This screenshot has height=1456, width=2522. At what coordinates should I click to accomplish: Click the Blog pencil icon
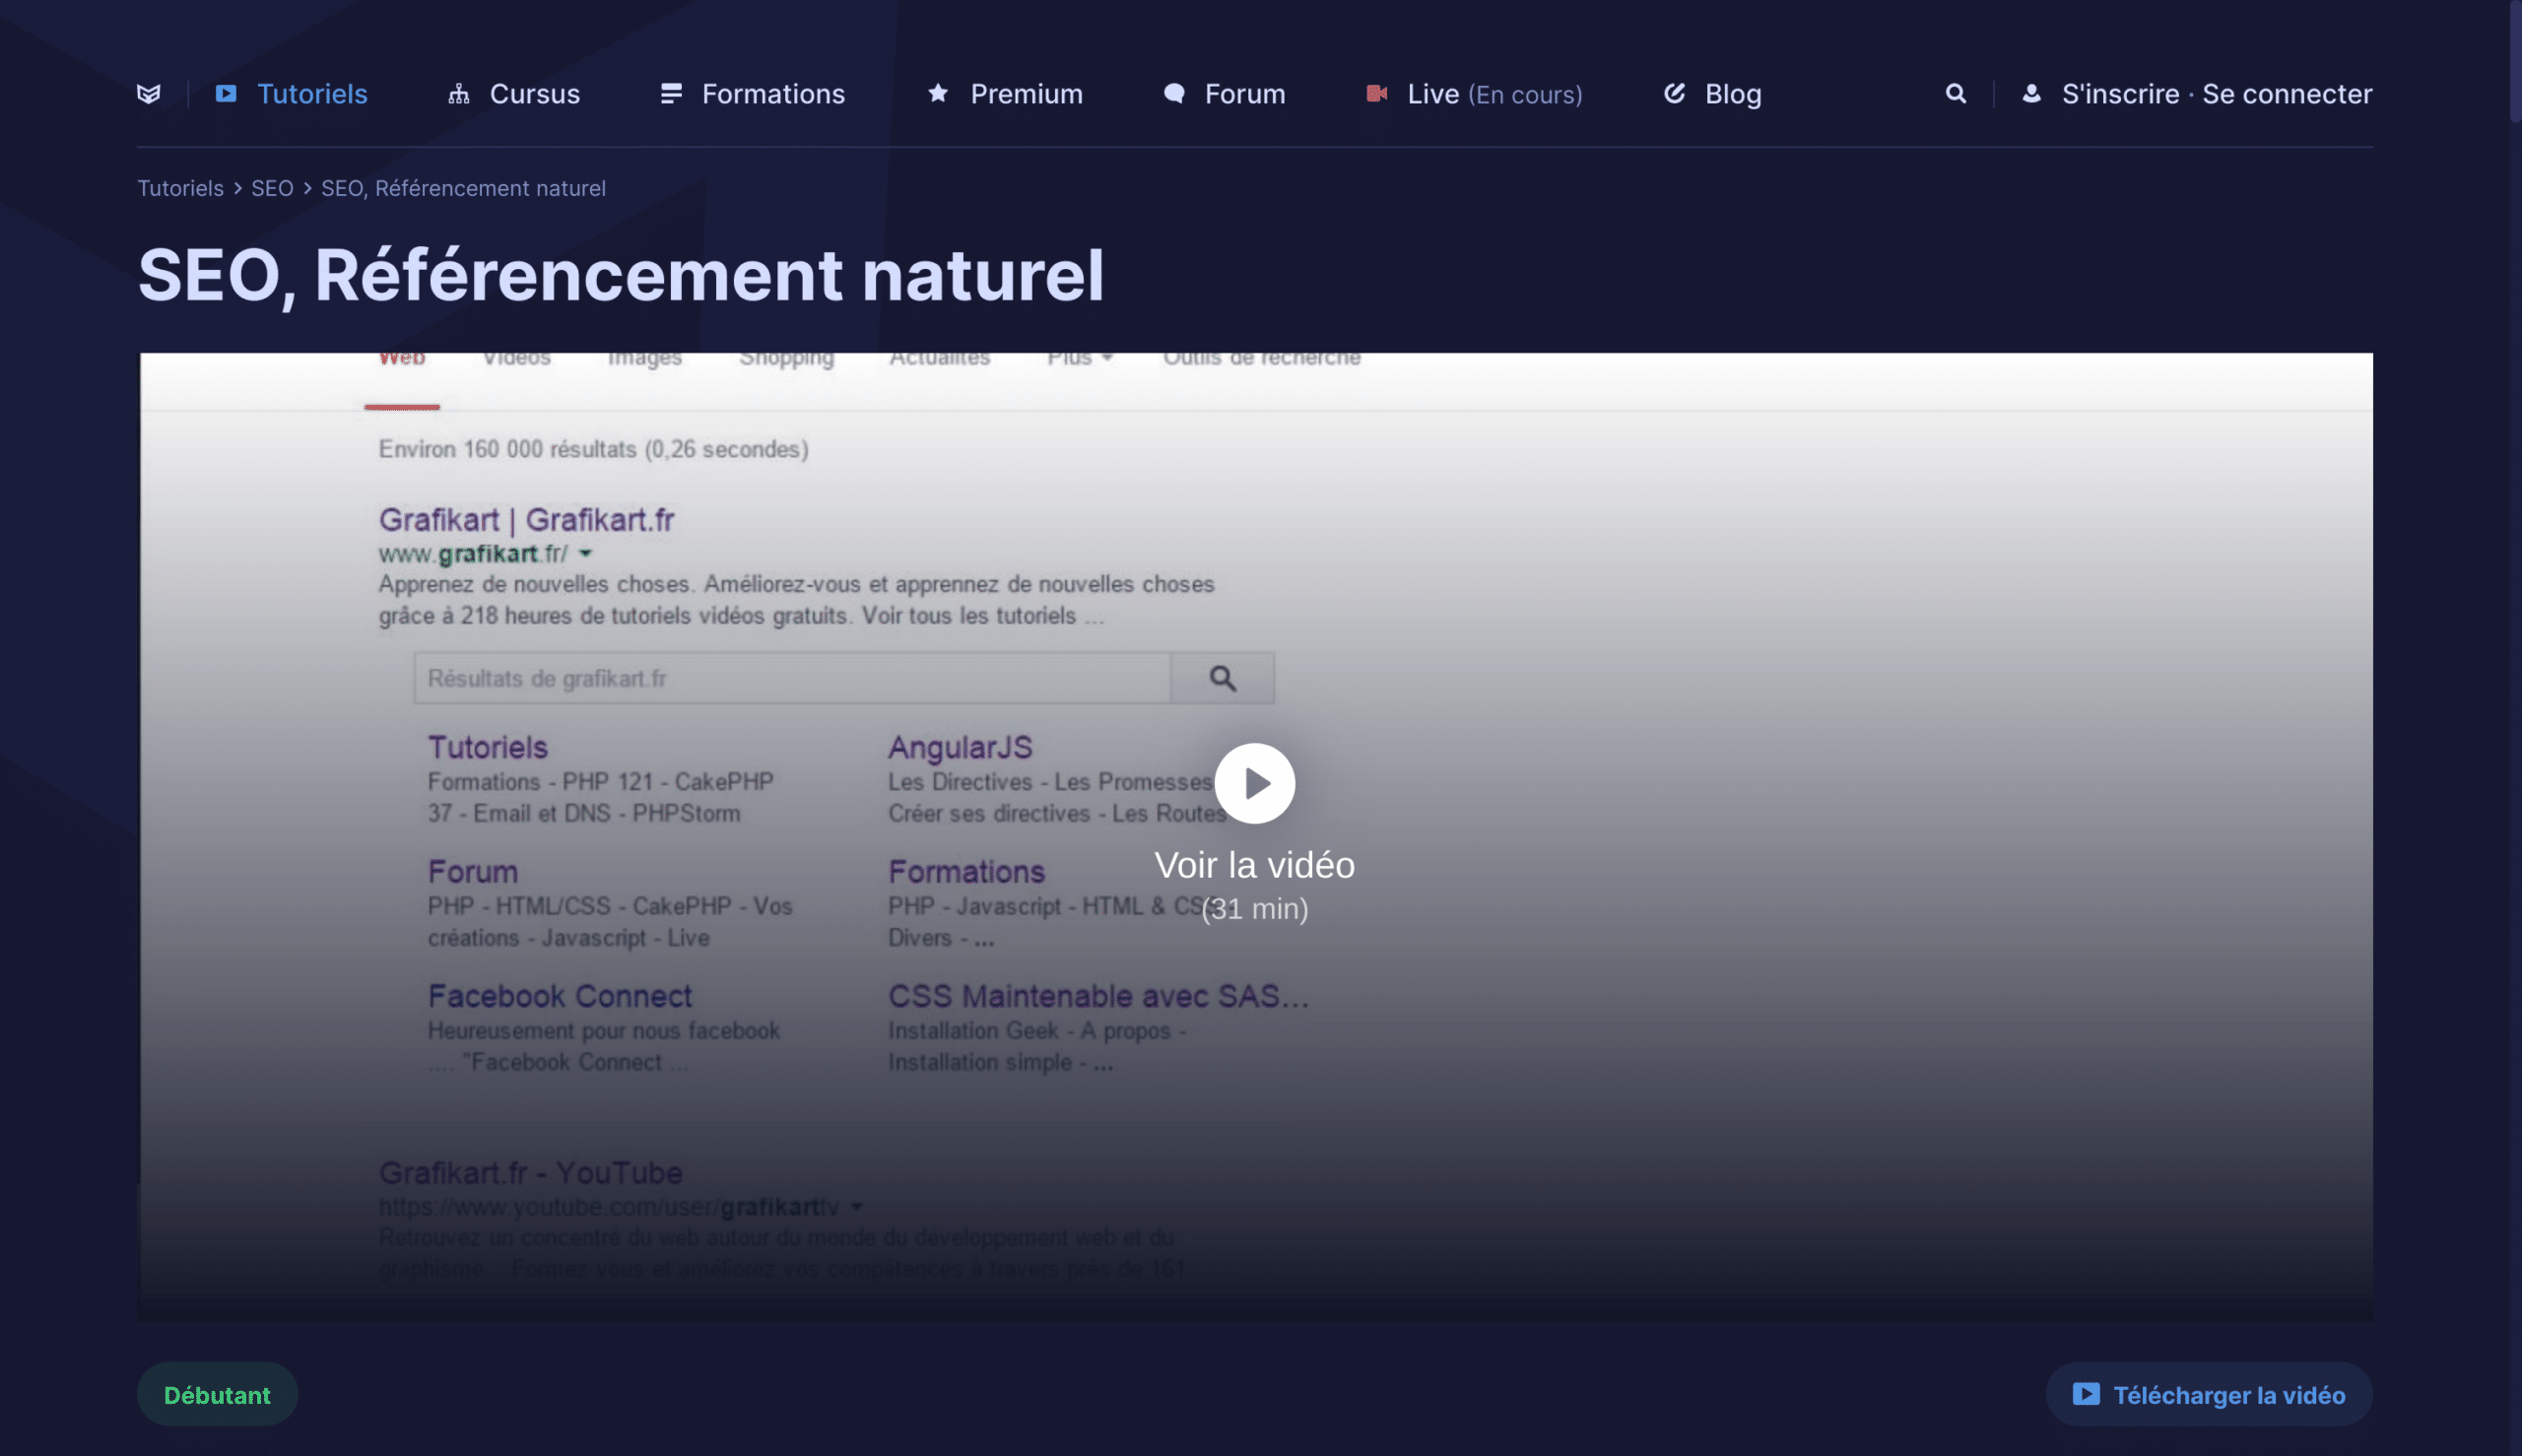(x=1675, y=94)
